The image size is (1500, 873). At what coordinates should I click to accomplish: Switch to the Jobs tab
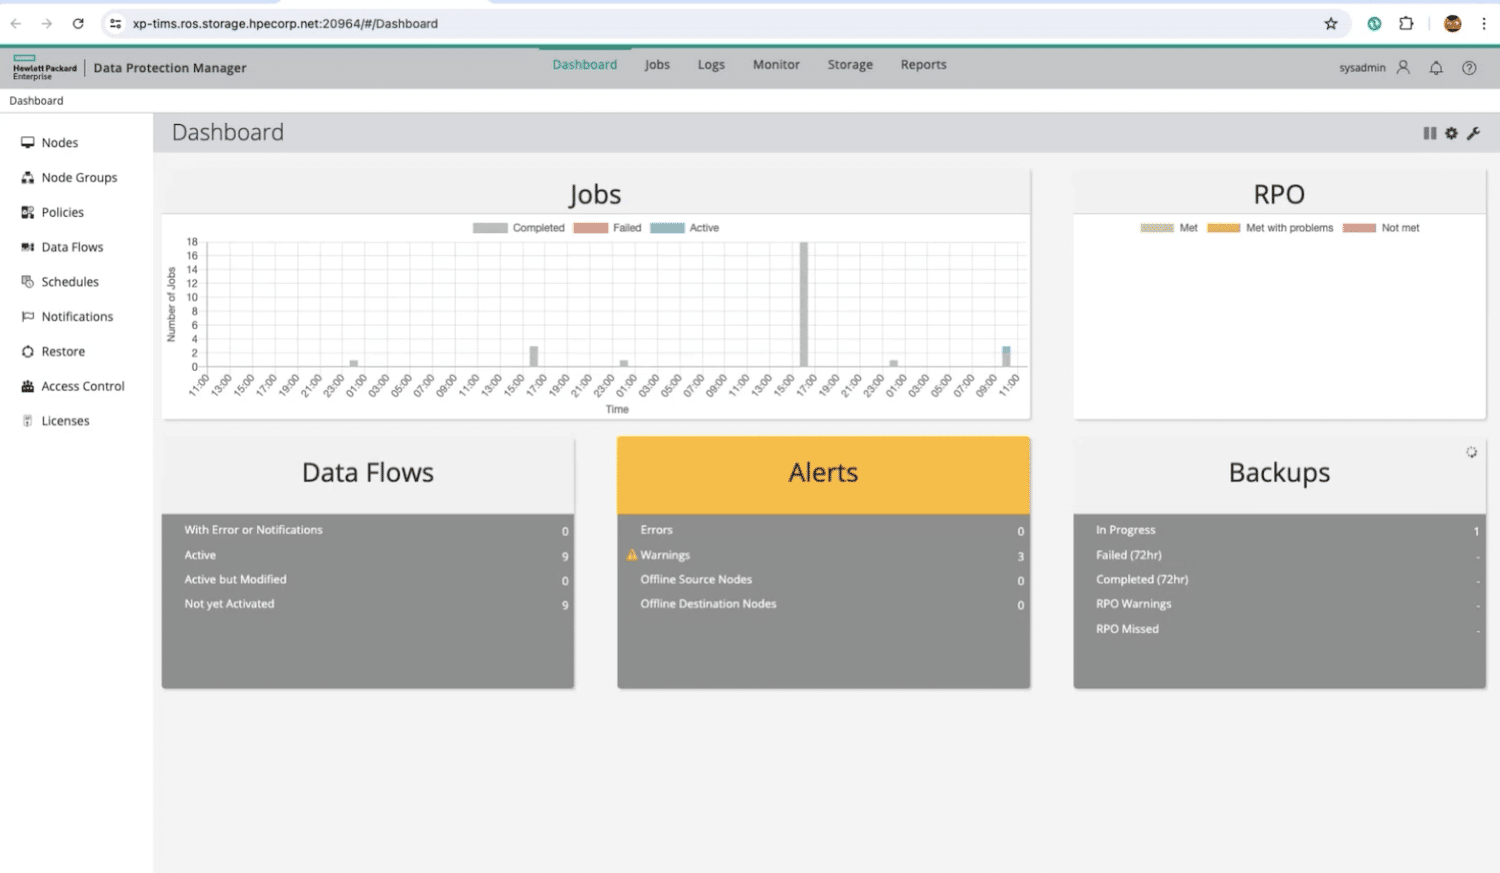tap(657, 65)
